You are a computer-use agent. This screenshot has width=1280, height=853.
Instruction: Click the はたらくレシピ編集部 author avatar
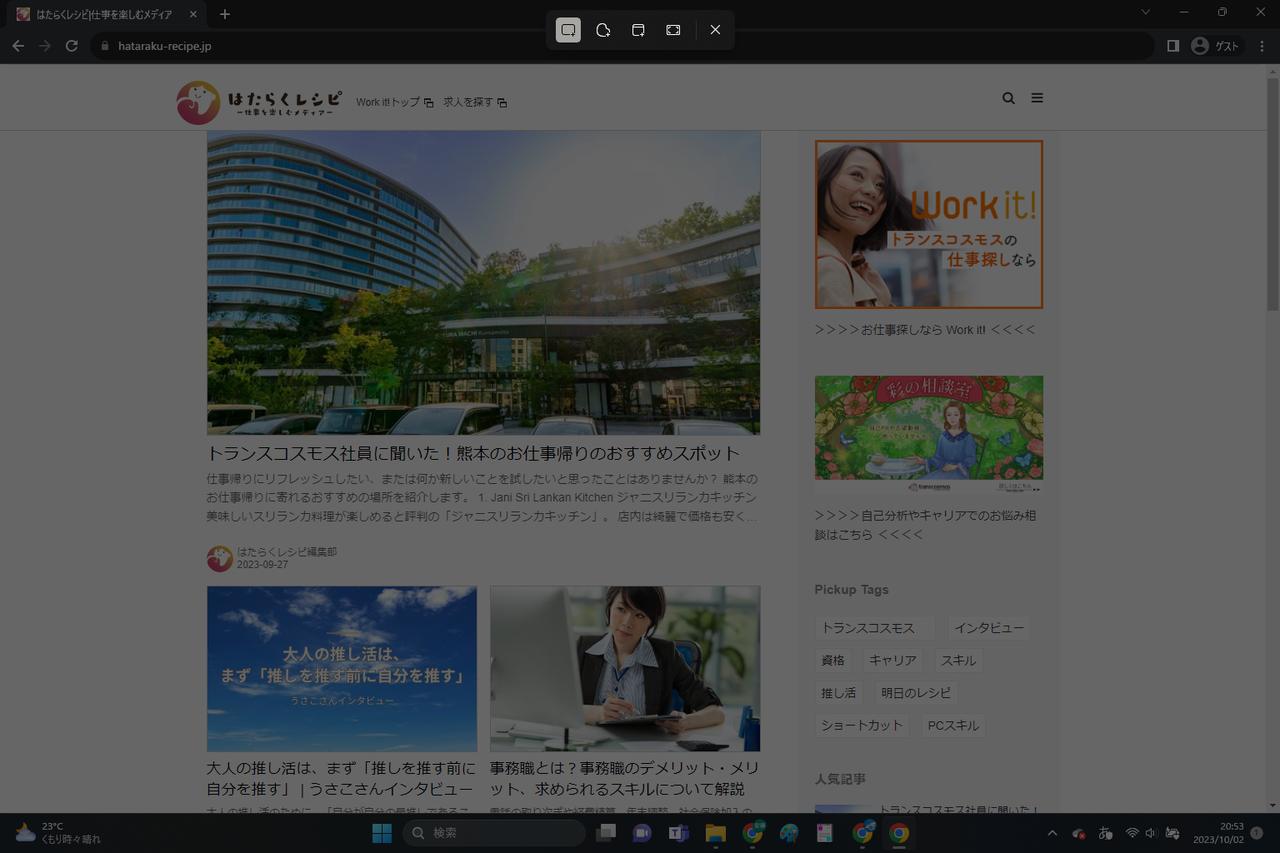point(220,558)
